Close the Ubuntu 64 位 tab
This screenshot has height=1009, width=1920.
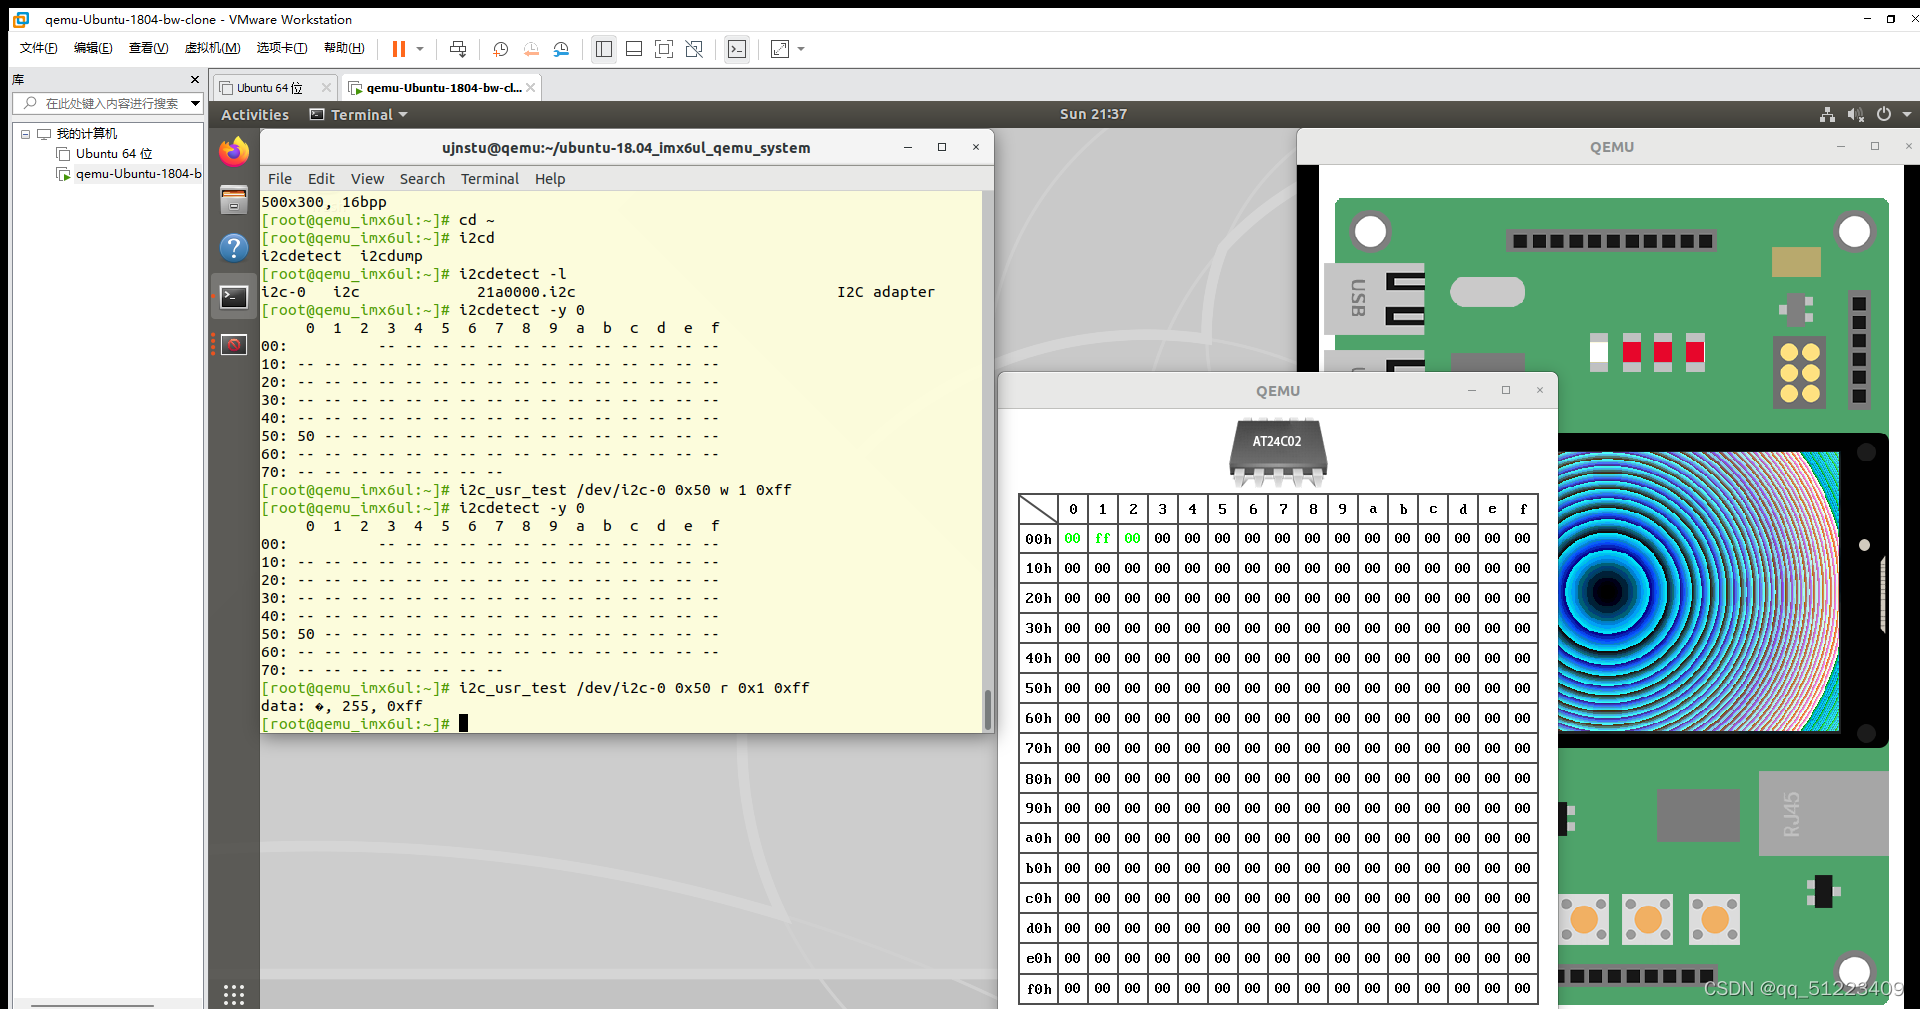tap(326, 88)
